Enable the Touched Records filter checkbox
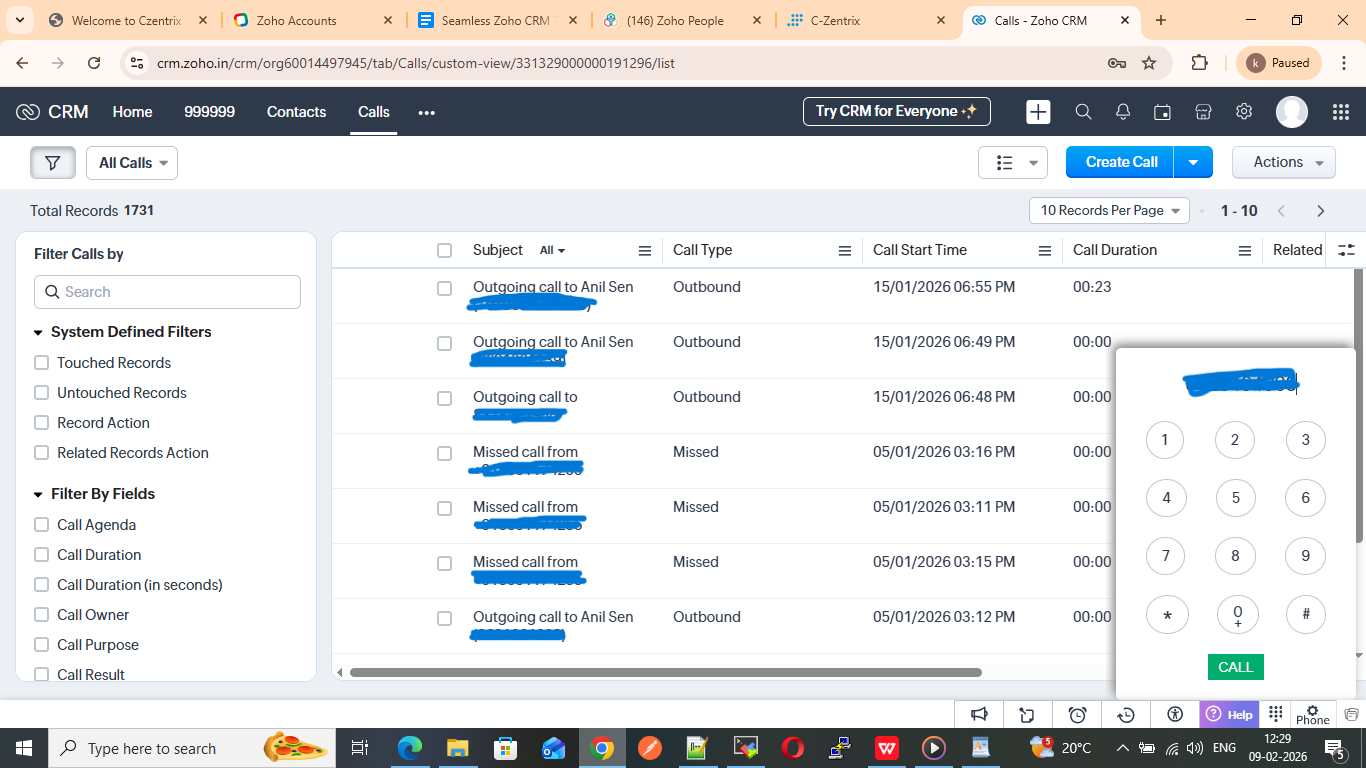This screenshot has width=1366, height=768. pyautogui.click(x=42, y=363)
